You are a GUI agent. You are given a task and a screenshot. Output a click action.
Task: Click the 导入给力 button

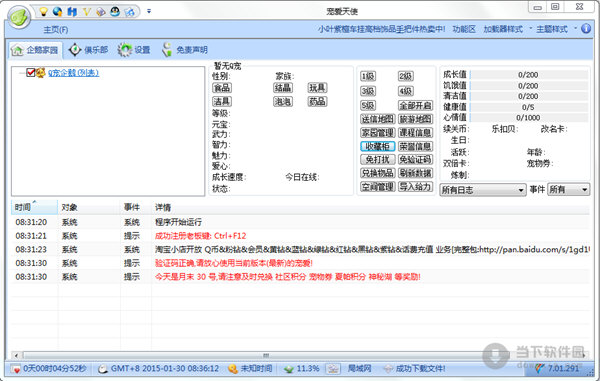click(416, 187)
